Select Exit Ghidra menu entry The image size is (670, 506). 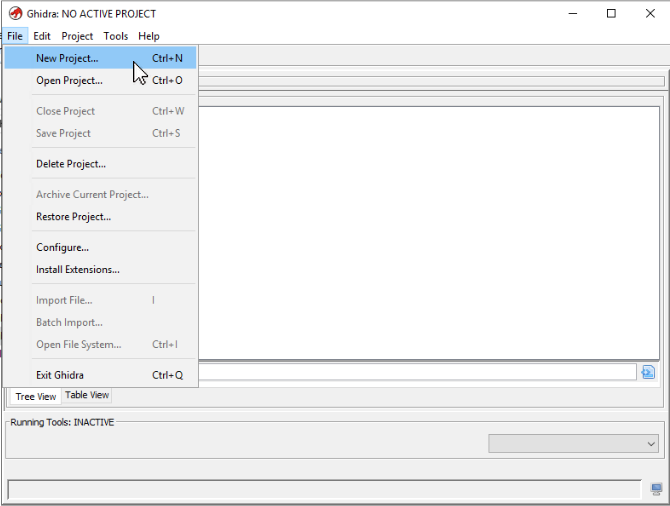pyautogui.click(x=100, y=375)
